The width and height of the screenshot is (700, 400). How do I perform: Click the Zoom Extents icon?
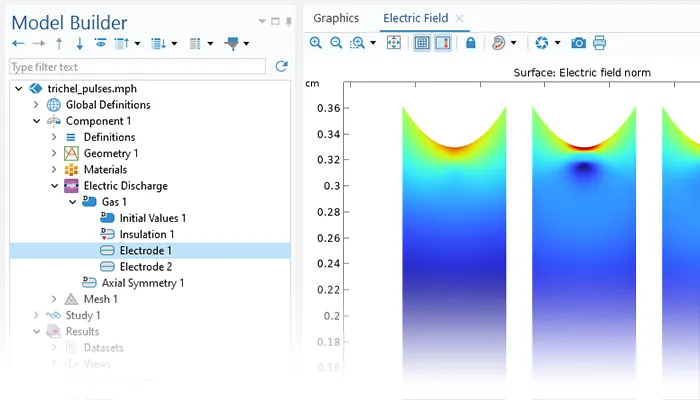click(393, 43)
